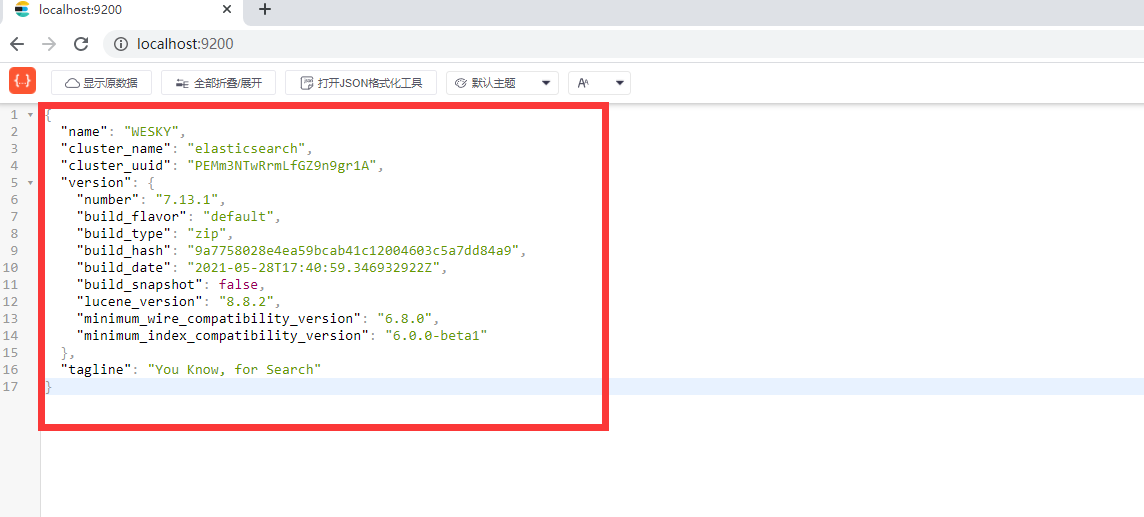The image size is (1144, 517).
Task: Click the "6.0.0-beta1" value
Action: click(x=436, y=335)
